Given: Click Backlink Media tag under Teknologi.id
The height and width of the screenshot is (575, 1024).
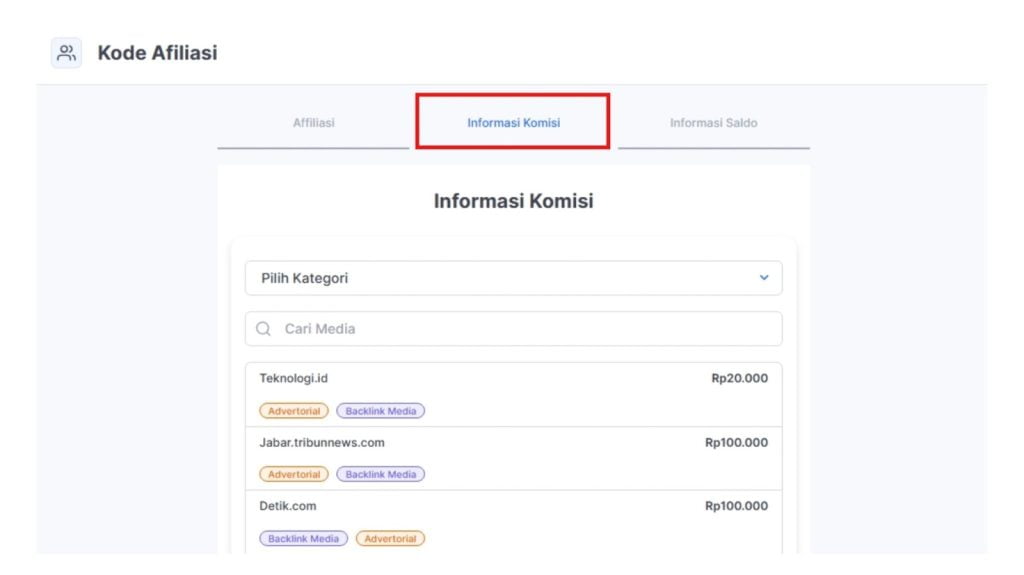Looking at the screenshot, I should pos(381,411).
